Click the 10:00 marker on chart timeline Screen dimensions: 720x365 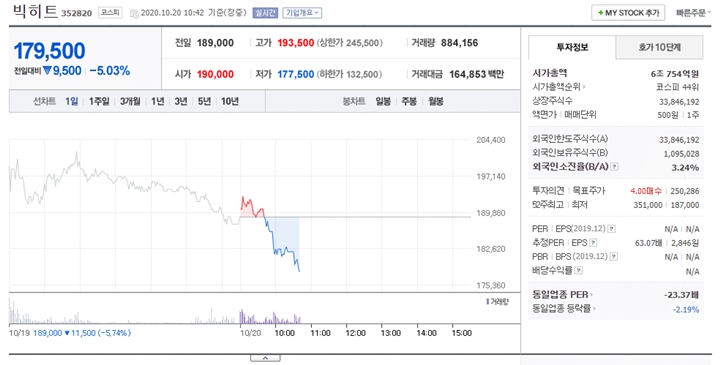point(284,333)
